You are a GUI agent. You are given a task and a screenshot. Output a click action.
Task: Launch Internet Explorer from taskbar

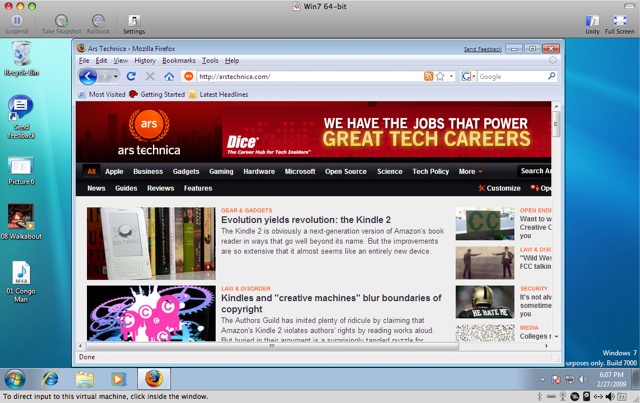coord(50,379)
